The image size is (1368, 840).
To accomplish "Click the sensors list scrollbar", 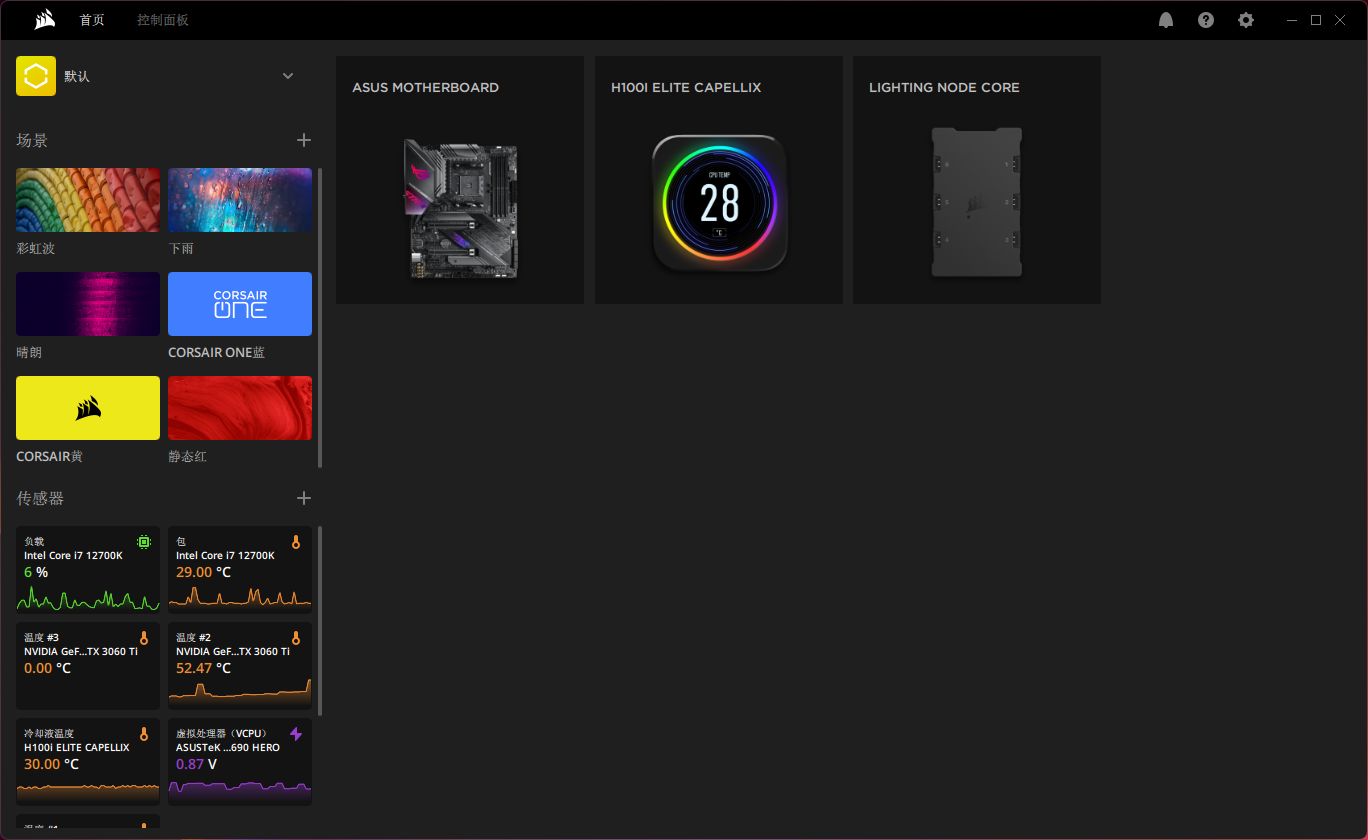I will click(320, 621).
